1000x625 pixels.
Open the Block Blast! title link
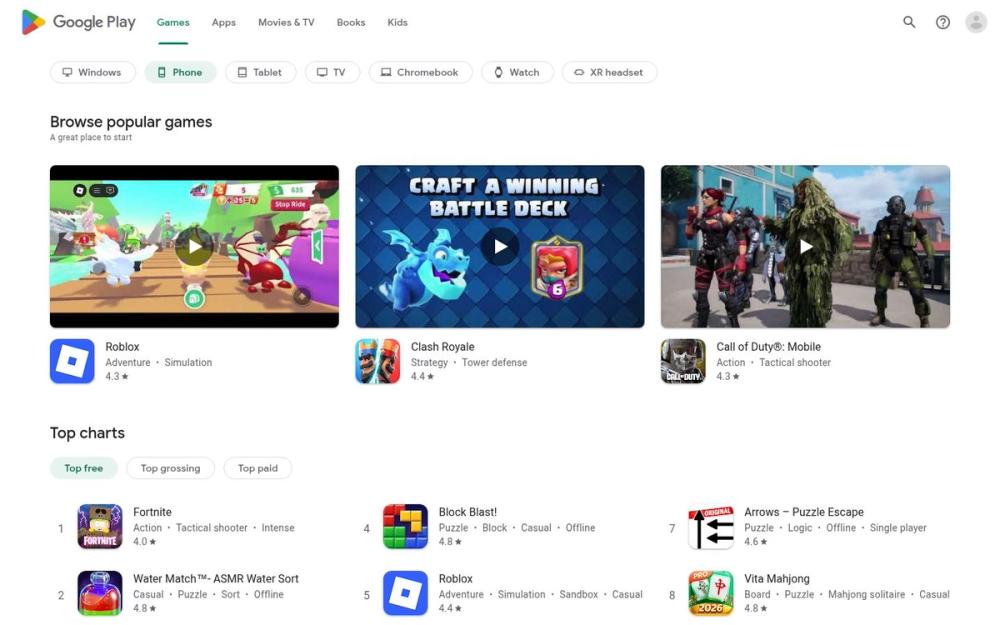pos(467,512)
